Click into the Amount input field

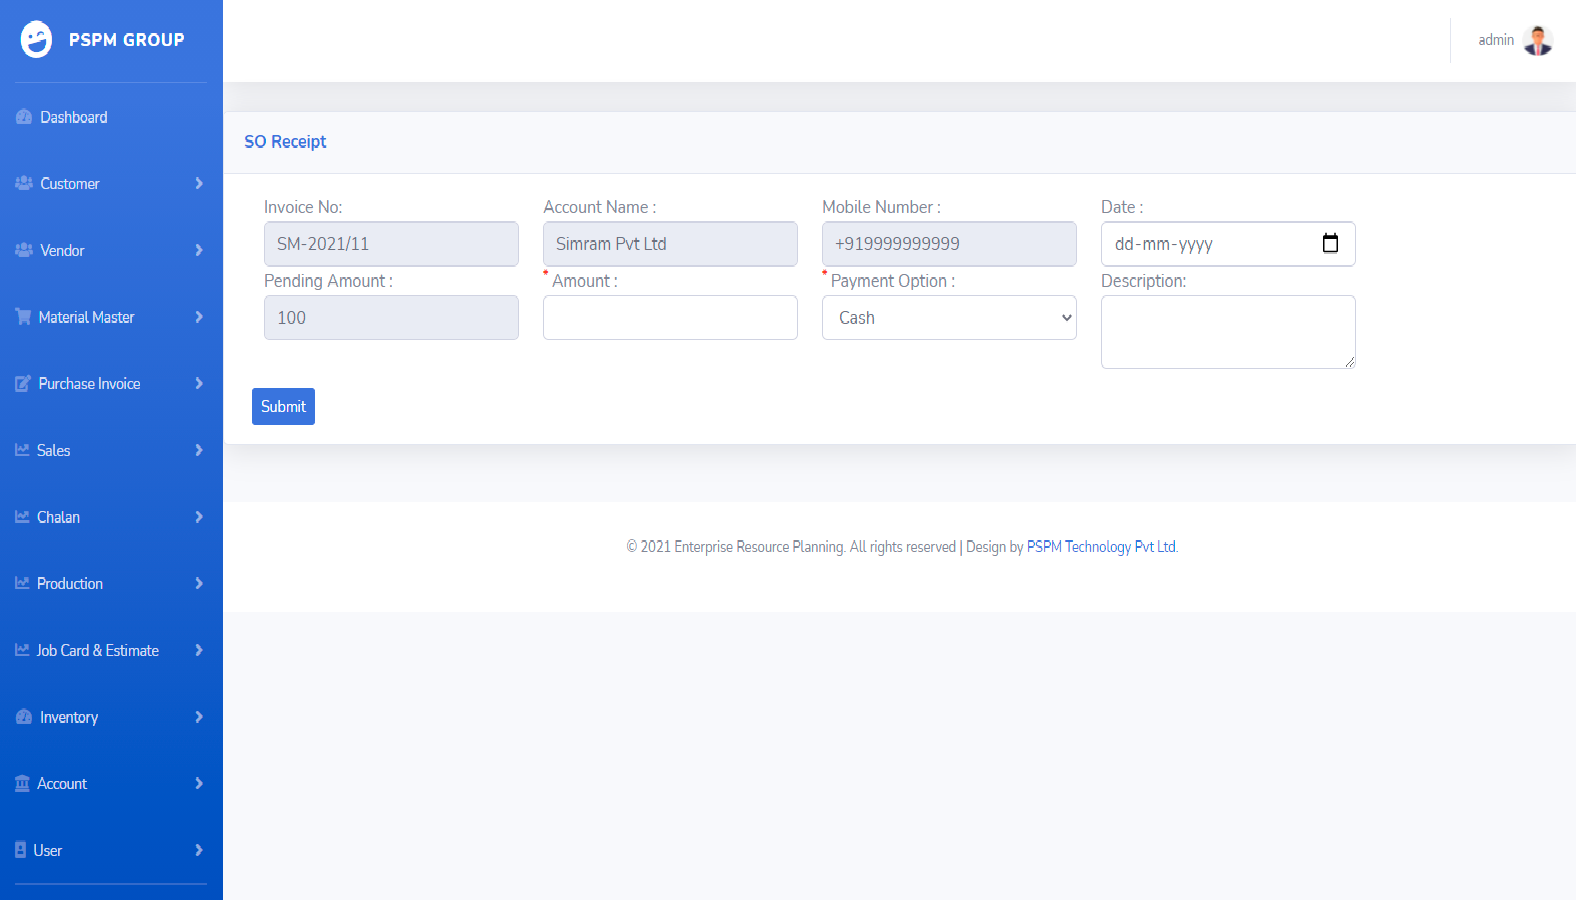tap(670, 318)
